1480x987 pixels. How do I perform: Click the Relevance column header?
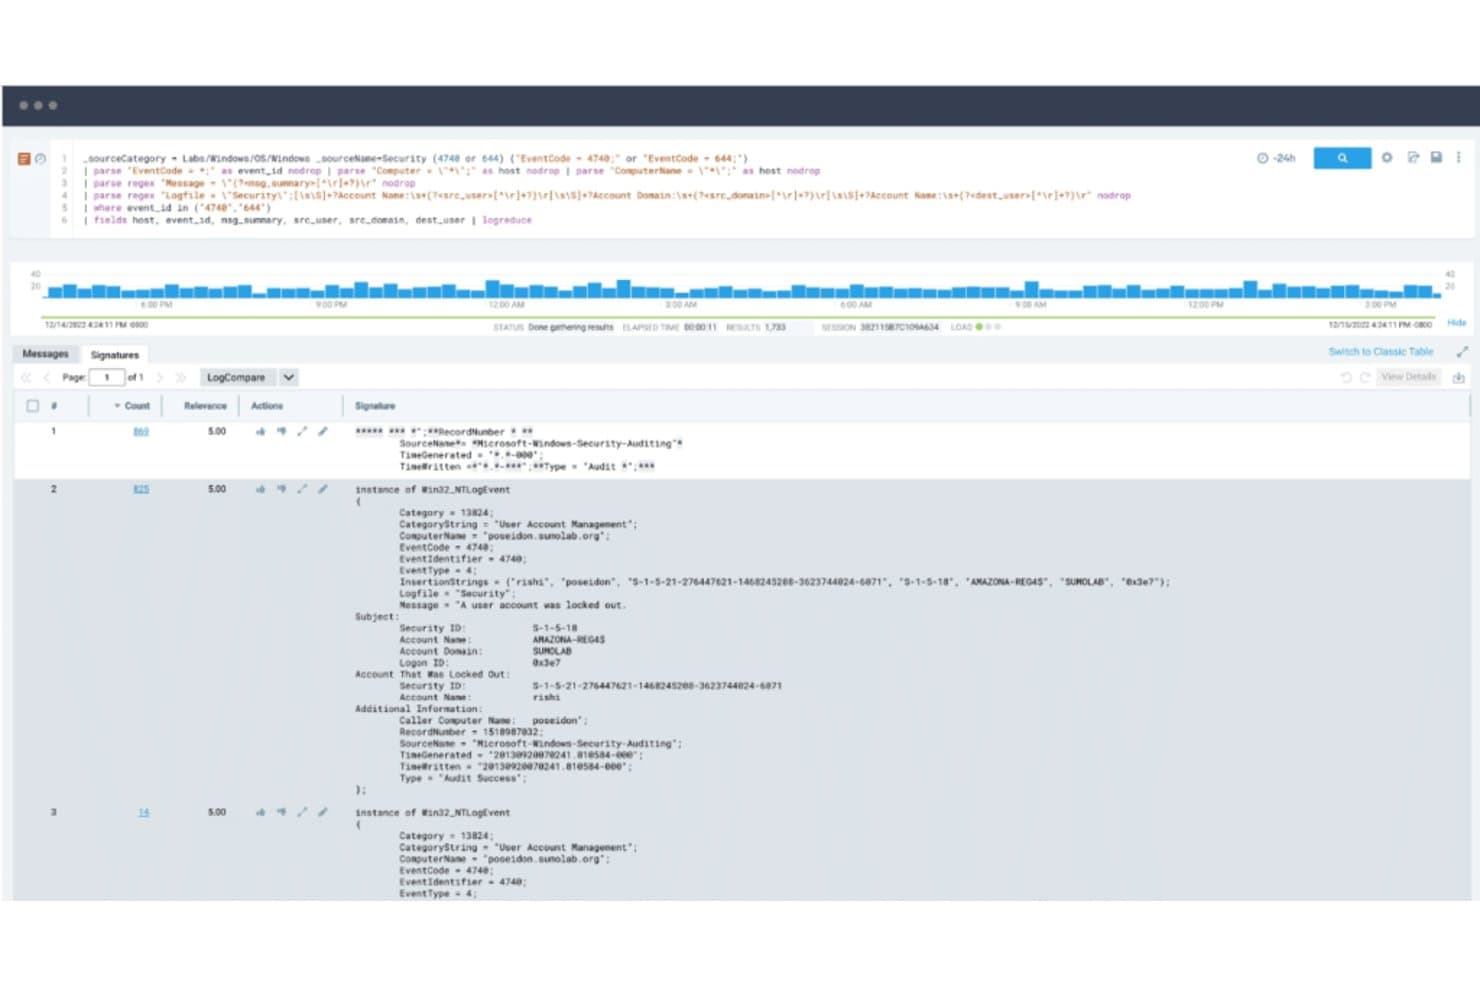[205, 406]
